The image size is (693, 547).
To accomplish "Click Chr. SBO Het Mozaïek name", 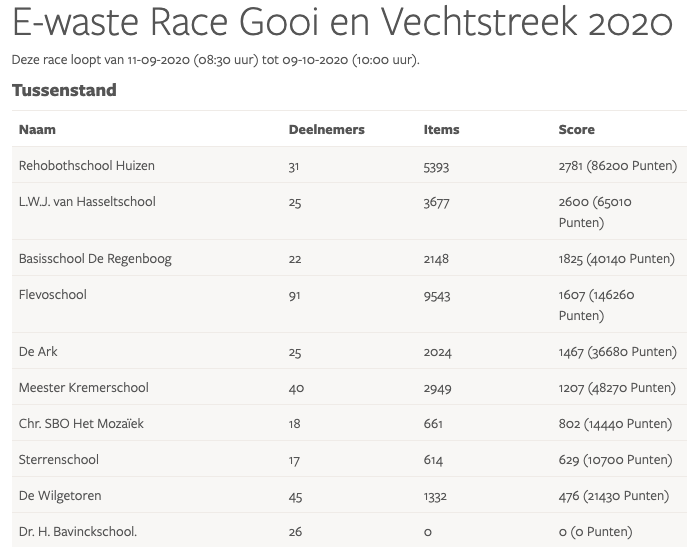I will coord(81,423).
